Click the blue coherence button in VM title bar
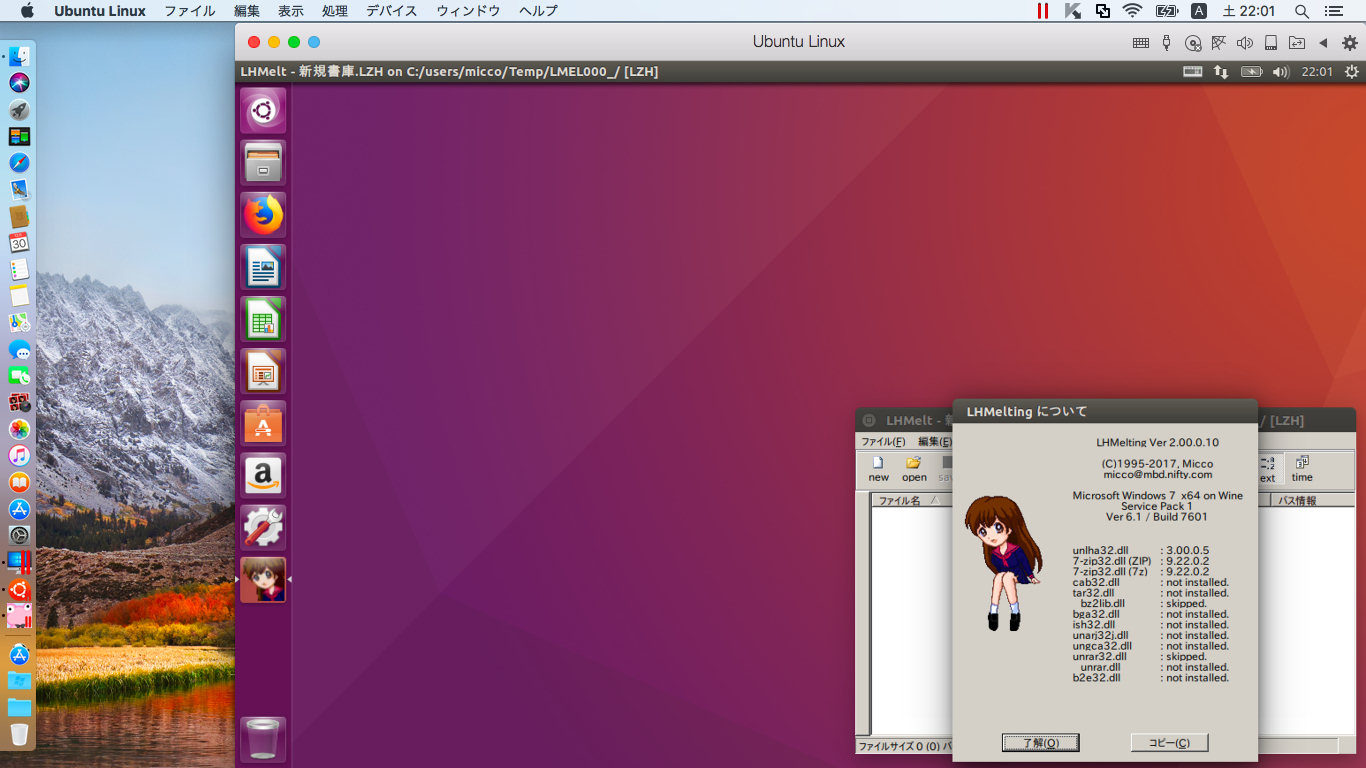 pyautogui.click(x=314, y=42)
